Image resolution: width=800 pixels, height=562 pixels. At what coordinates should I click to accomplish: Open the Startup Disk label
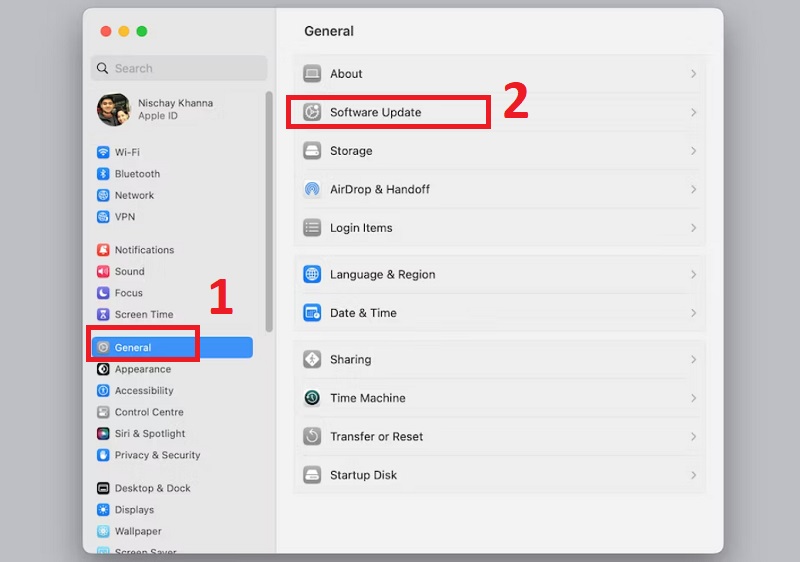pyautogui.click(x=363, y=475)
